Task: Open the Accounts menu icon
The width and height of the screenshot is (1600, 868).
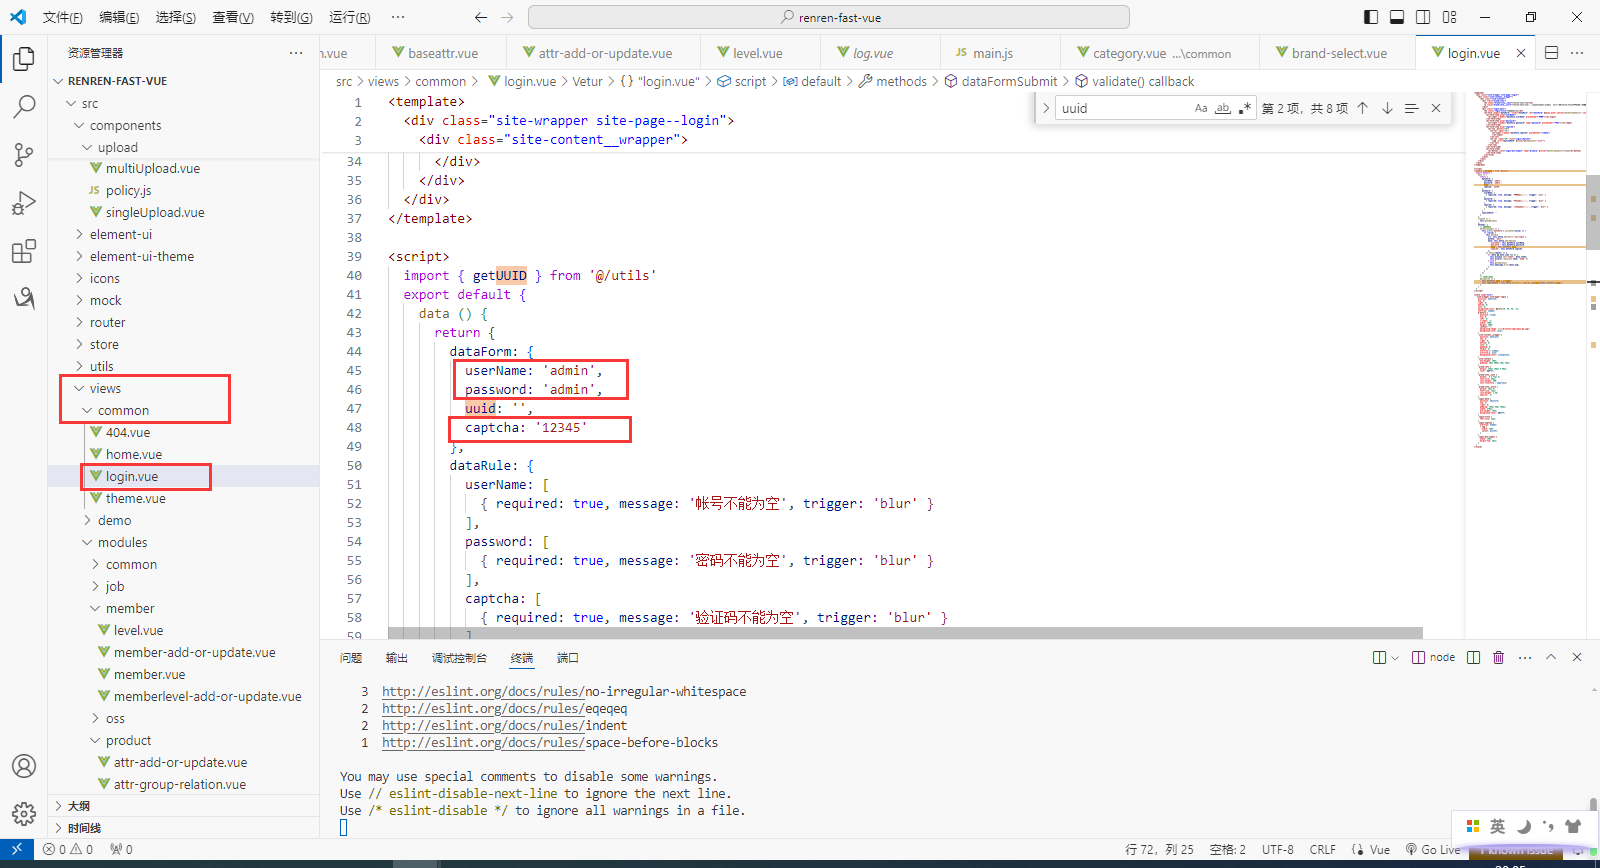Action: (x=24, y=766)
